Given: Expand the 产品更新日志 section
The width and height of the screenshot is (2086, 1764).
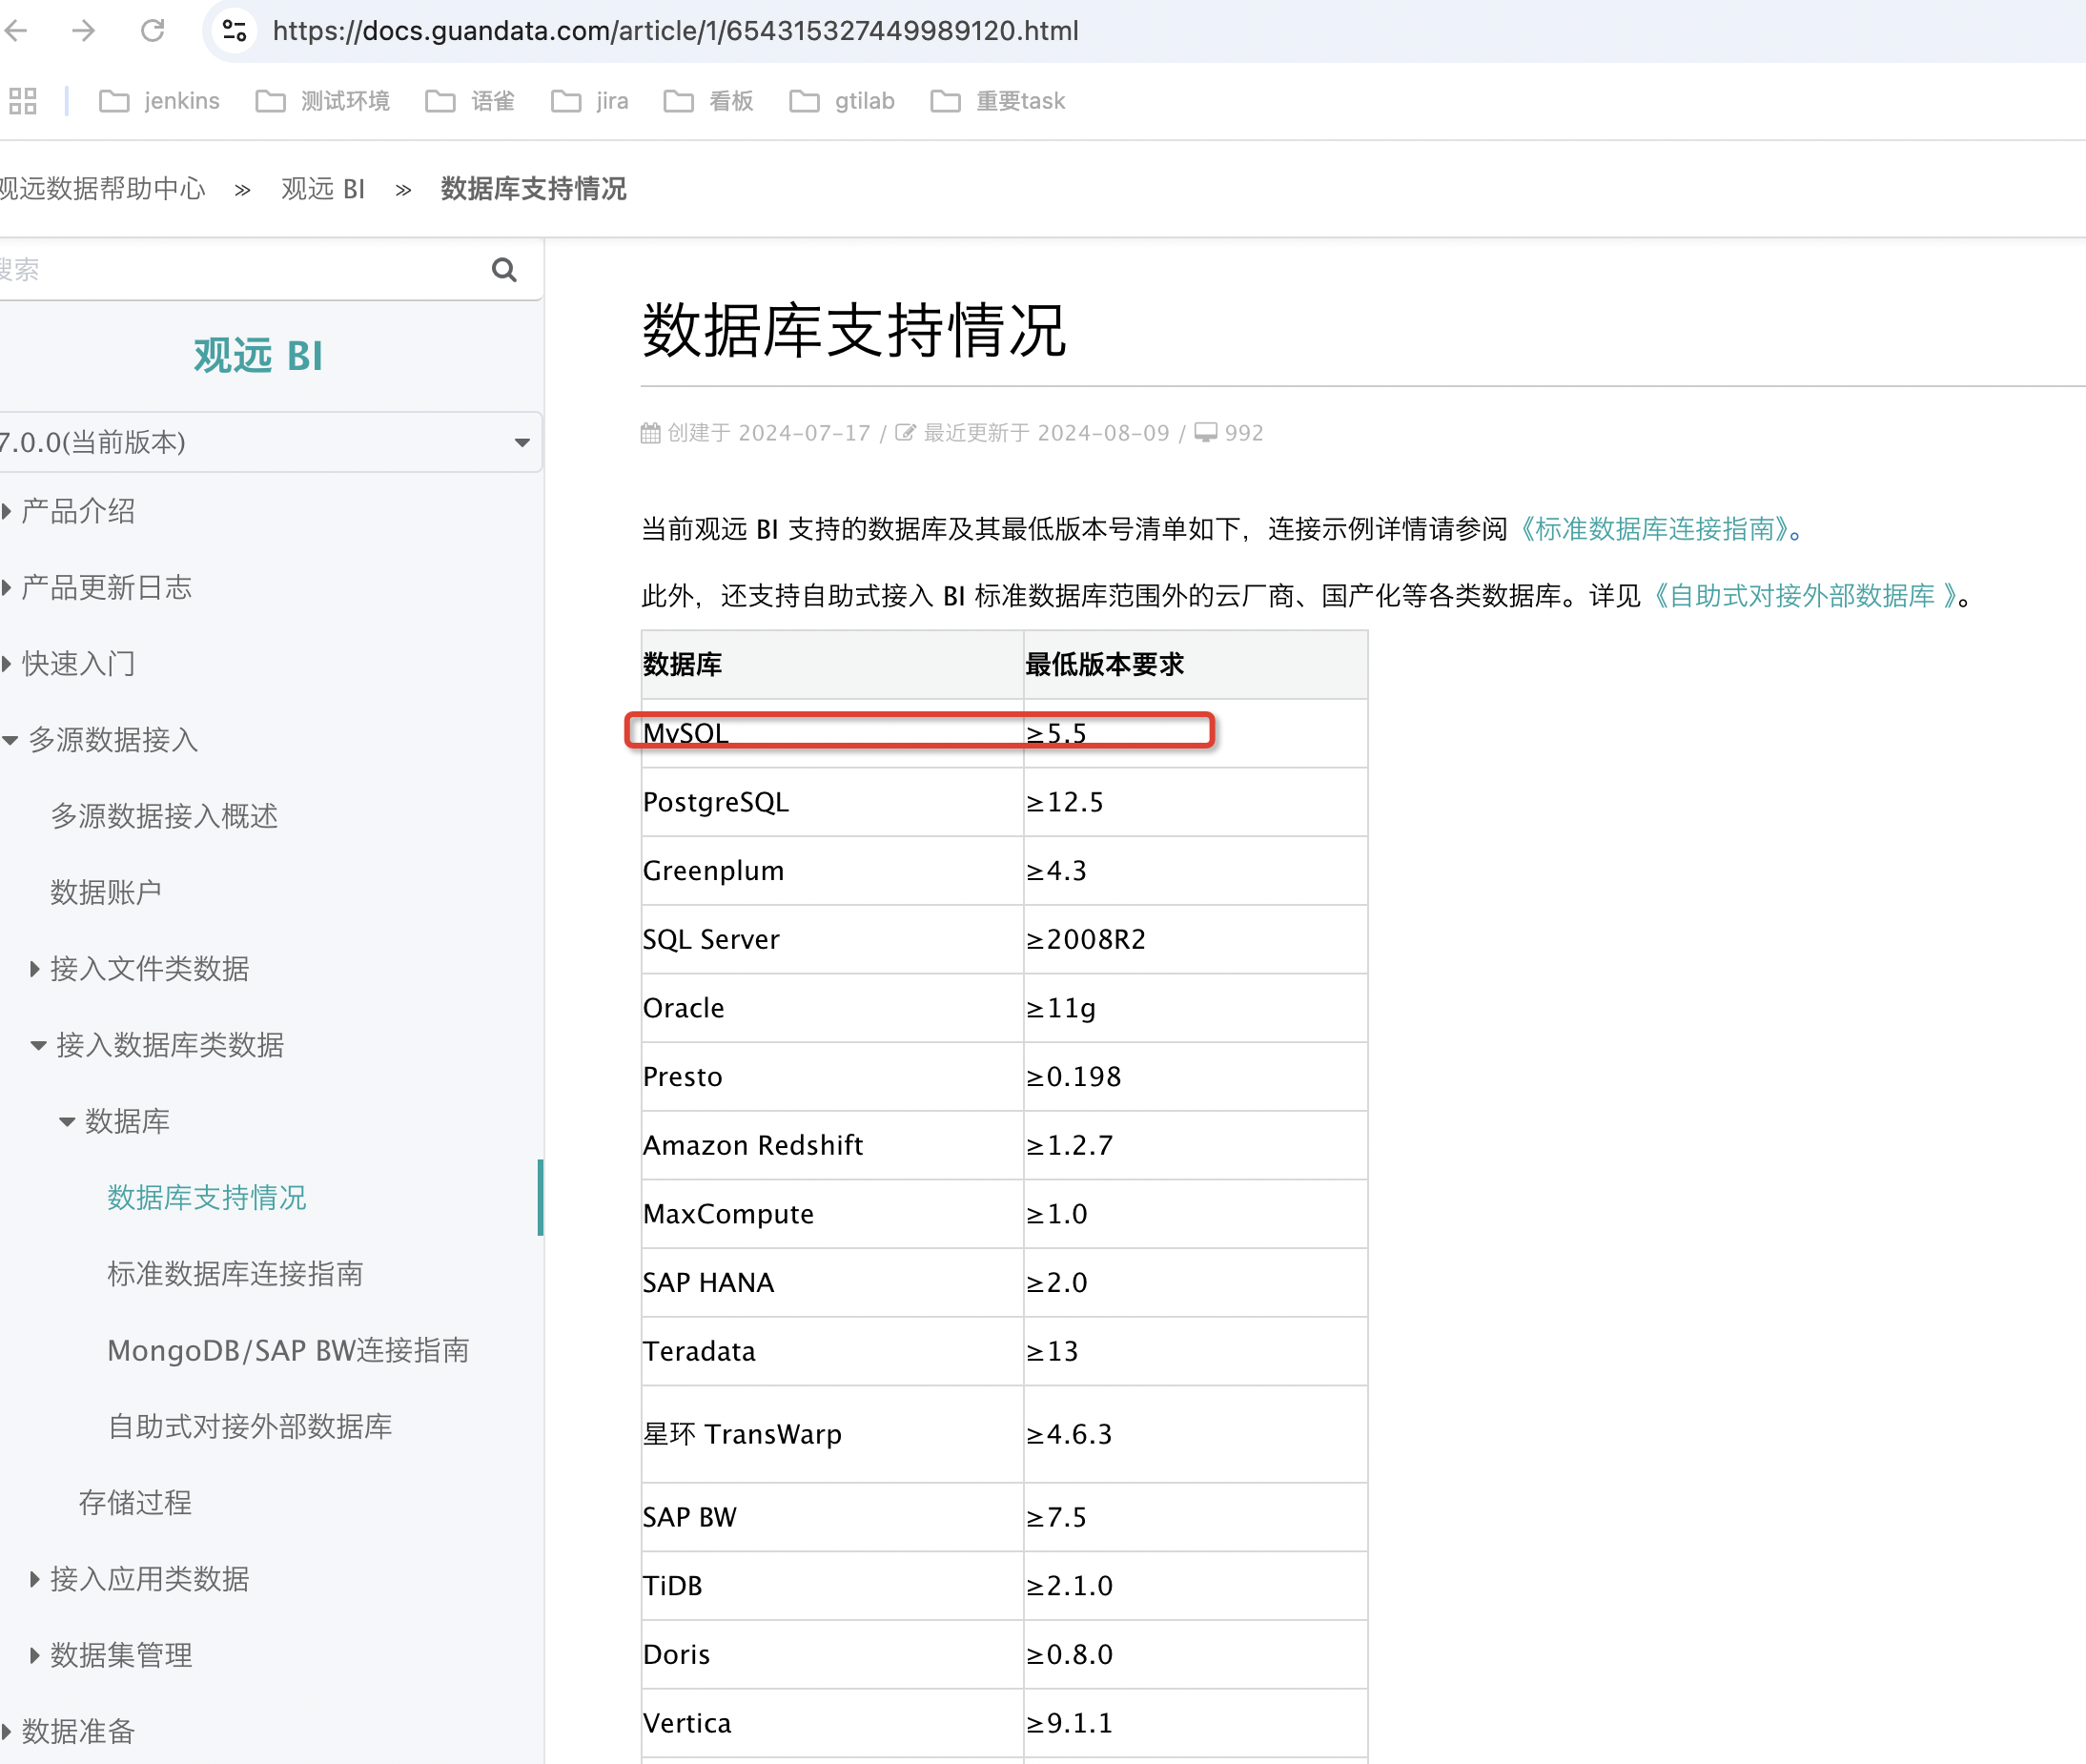Looking at the screenshot, I should 98,587.
